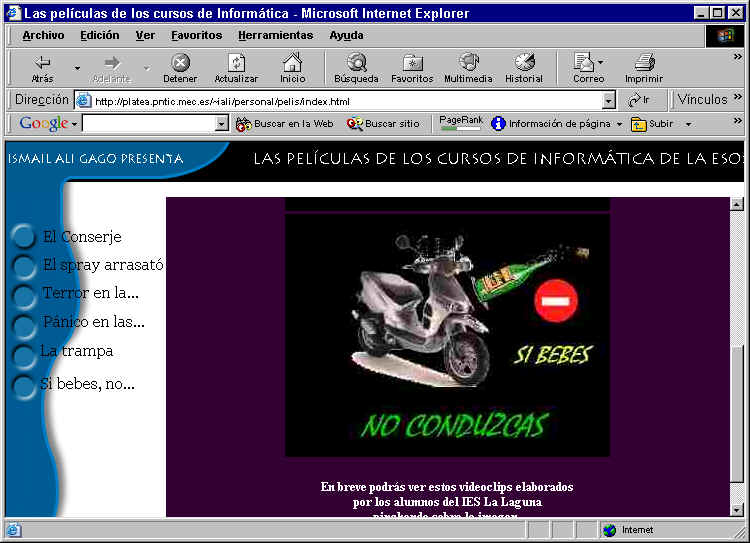Open the Búsqueda search panel
This screenshot has width=750, height=543.
pos(356,68)
